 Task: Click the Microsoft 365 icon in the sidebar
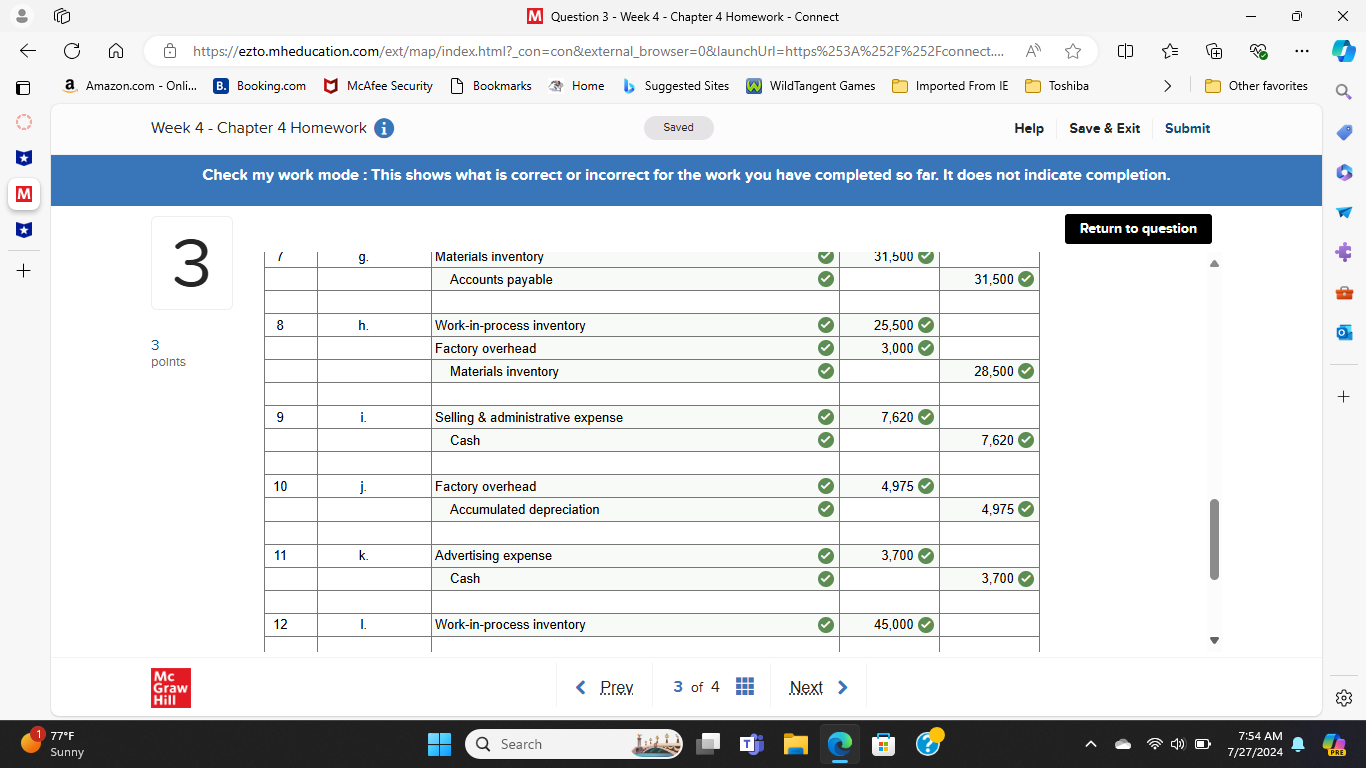(x=1343, y=172)
